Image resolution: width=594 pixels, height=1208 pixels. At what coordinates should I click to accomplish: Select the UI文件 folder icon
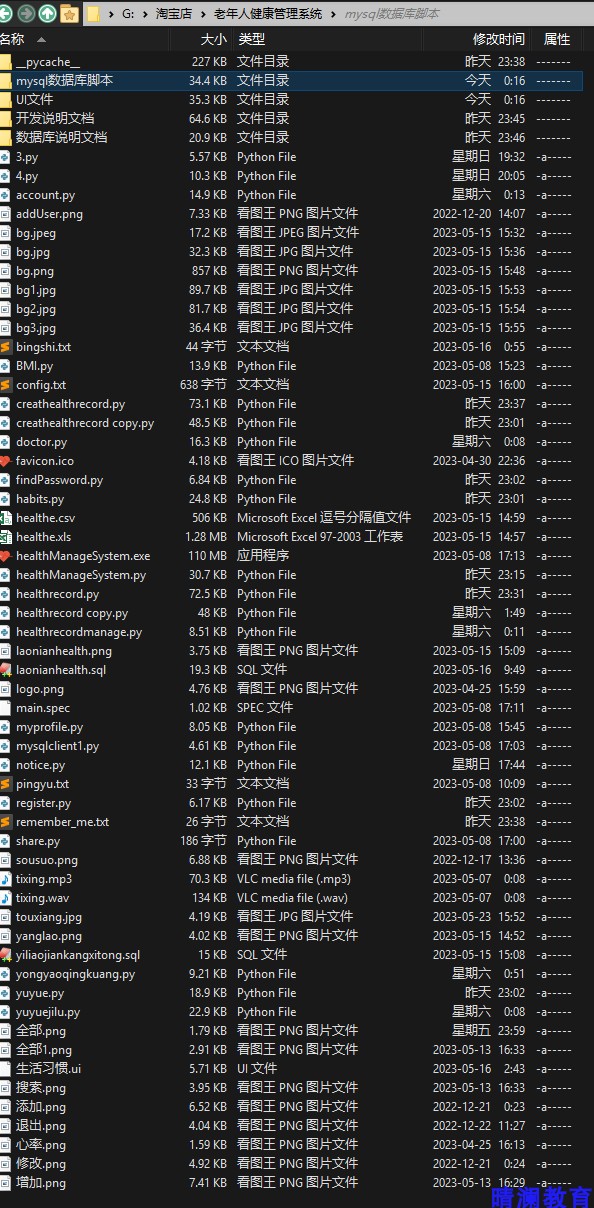coord(5,100)
